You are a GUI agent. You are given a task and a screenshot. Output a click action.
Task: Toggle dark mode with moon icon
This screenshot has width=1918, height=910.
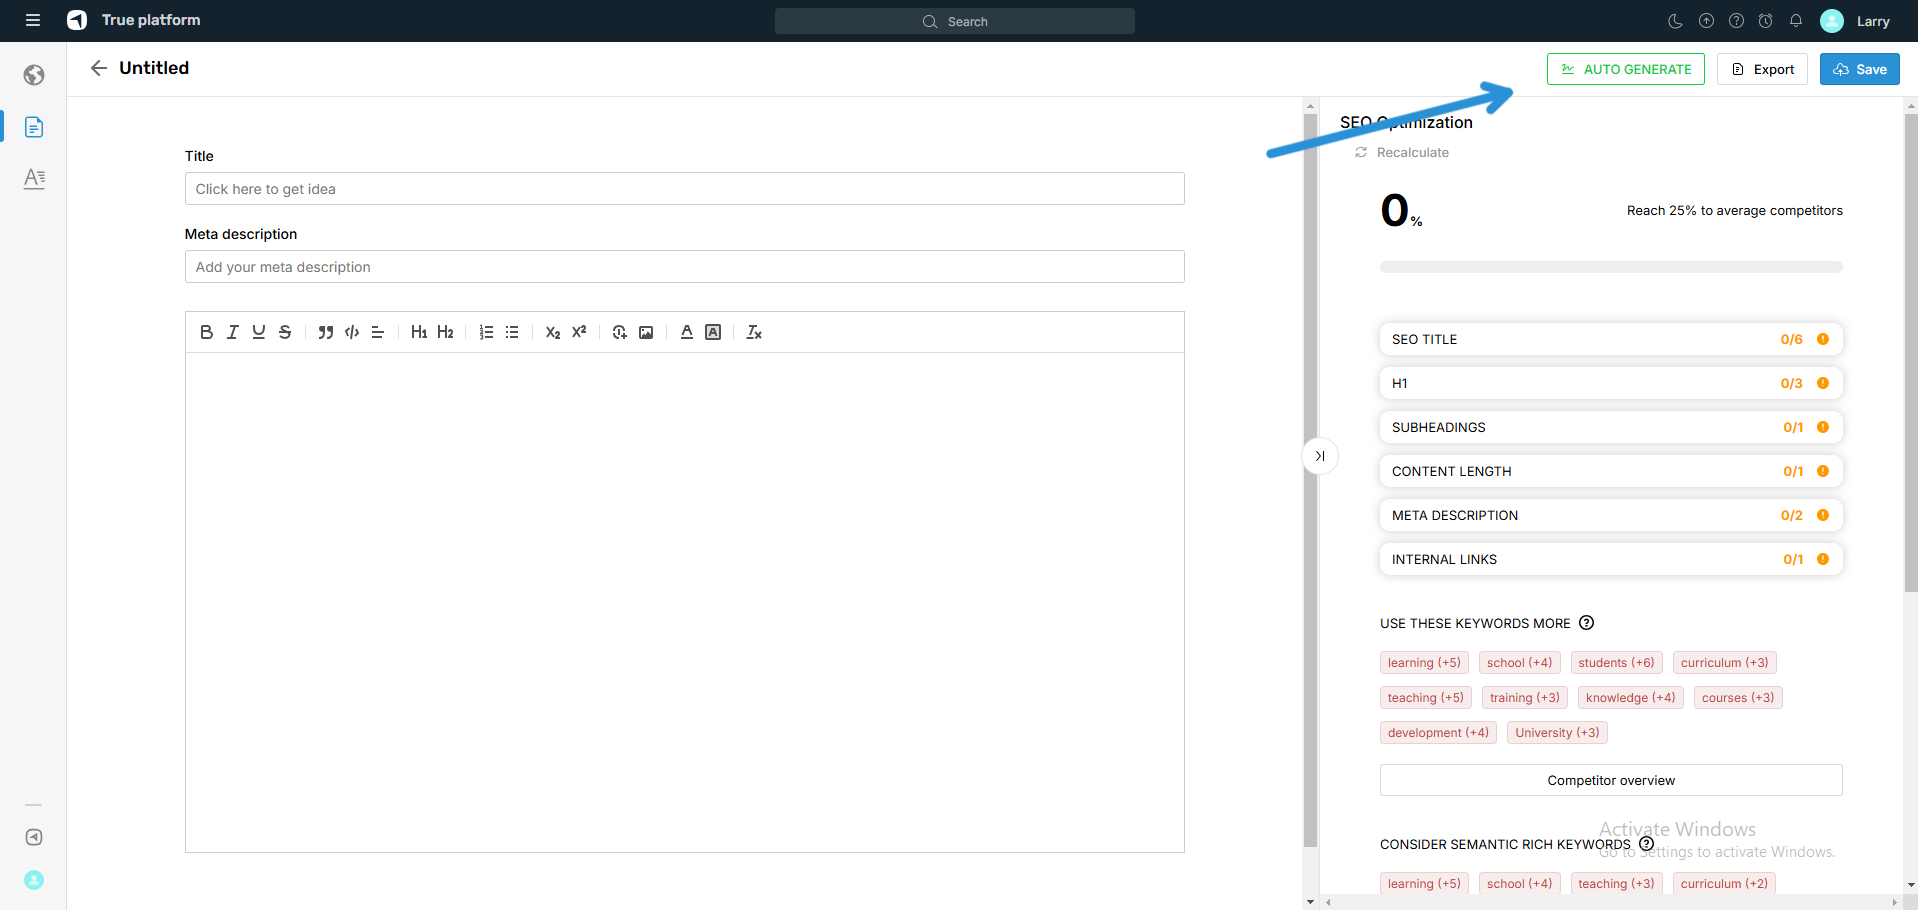[x=1676, y=21]
